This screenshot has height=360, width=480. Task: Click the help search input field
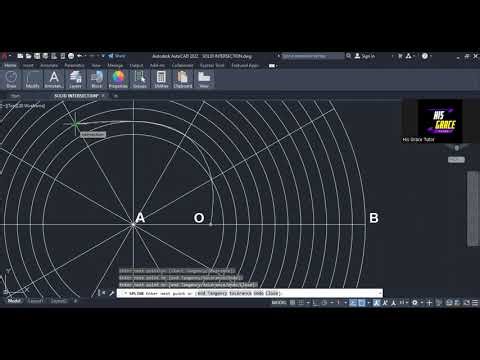tap(313, 56)
